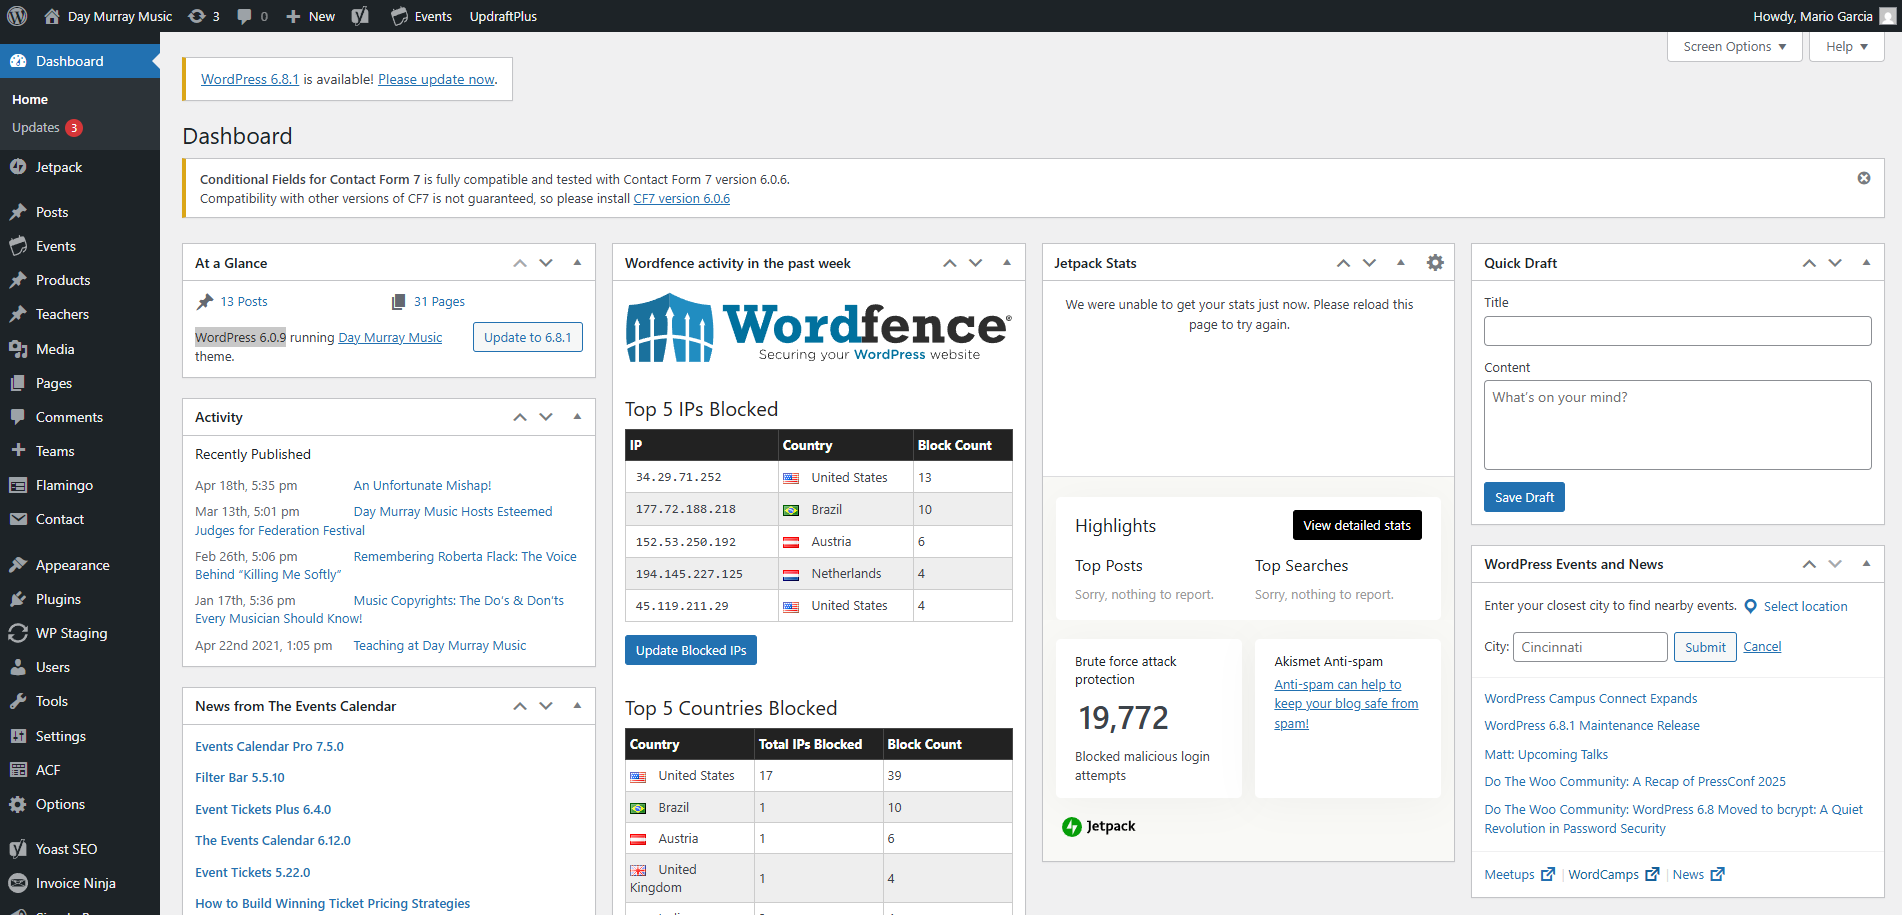
Task: Open the updates counter icon showing 3
Action: tap(204, 16)
